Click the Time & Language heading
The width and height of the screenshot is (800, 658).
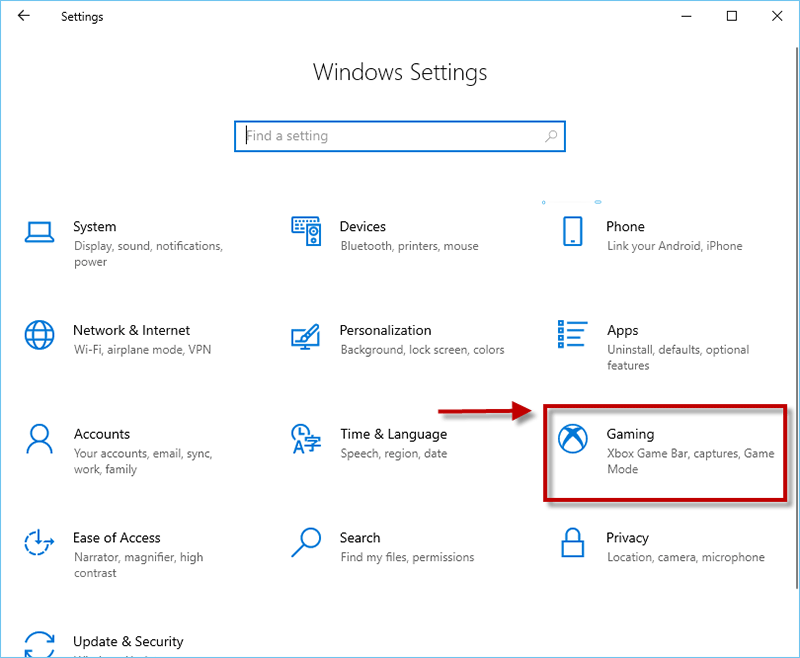tap(393, 435)
